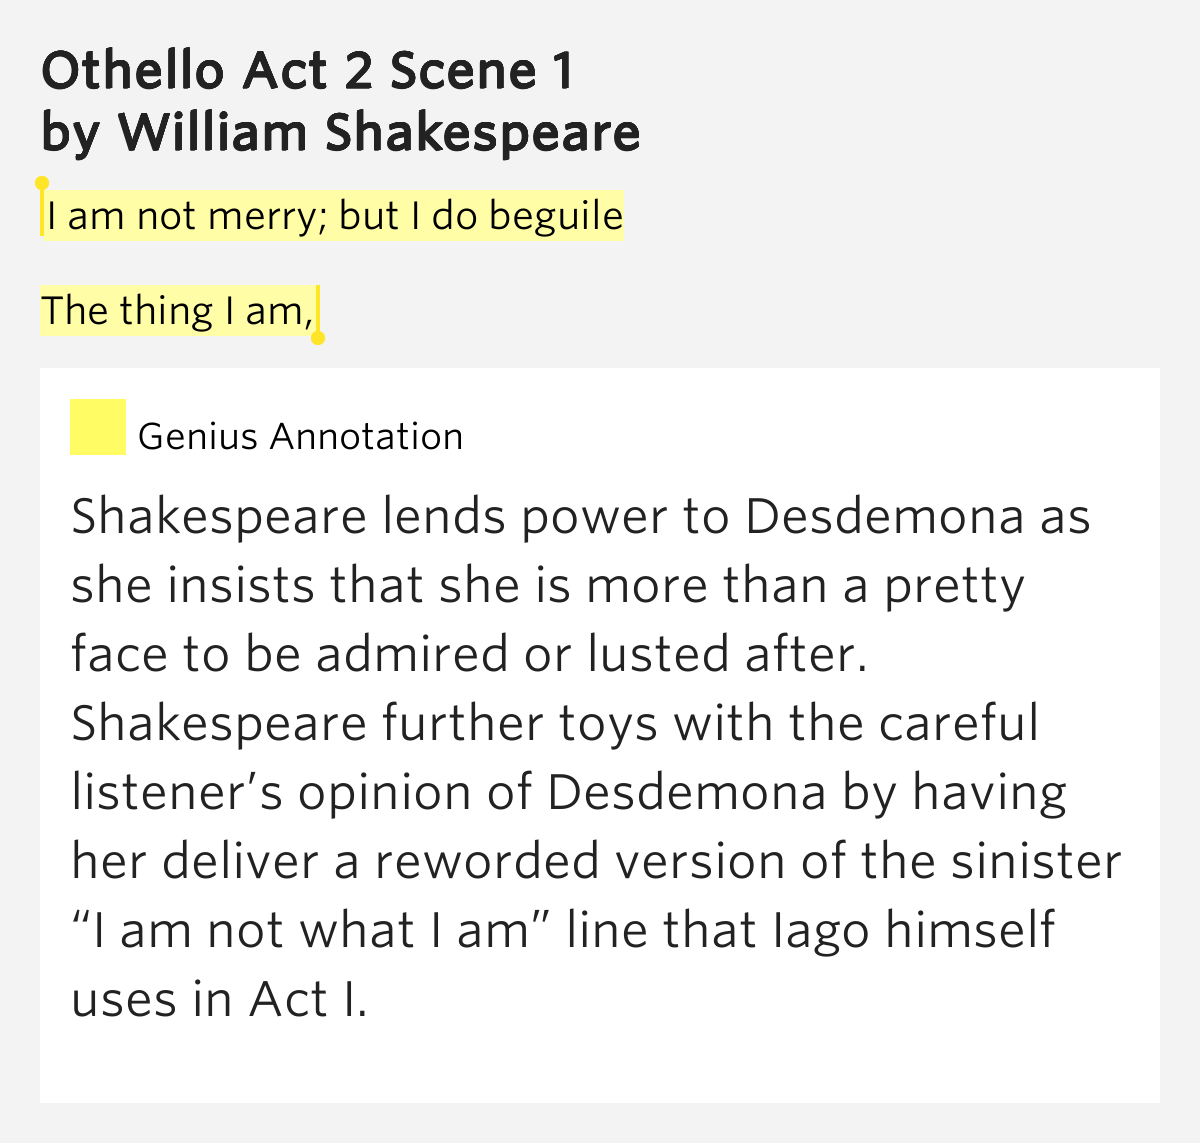Click the "Genius Annotation" label
This screenshot has height=1143, width=1200.
300,437
